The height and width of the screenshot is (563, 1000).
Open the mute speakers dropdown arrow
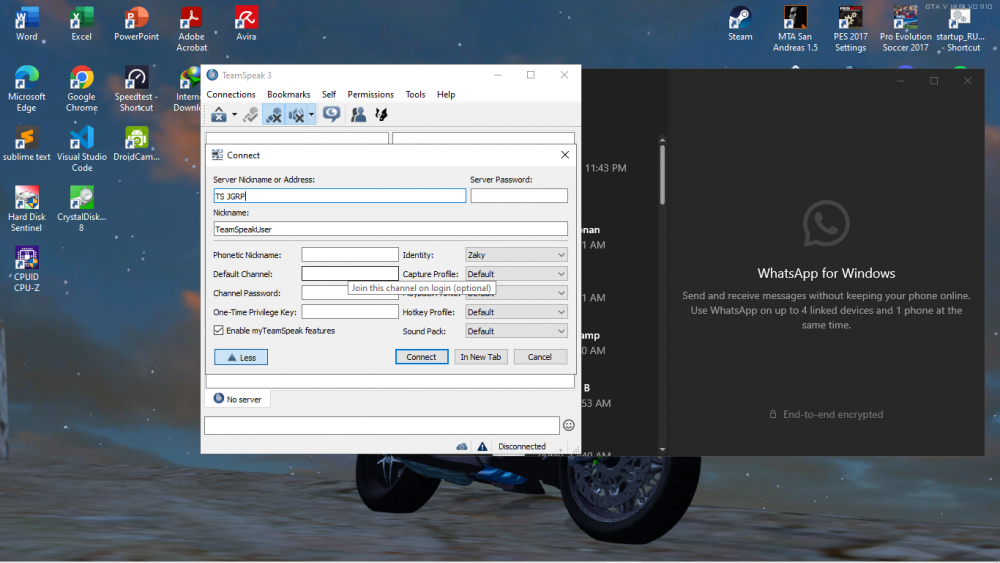(x=311, y=115)
